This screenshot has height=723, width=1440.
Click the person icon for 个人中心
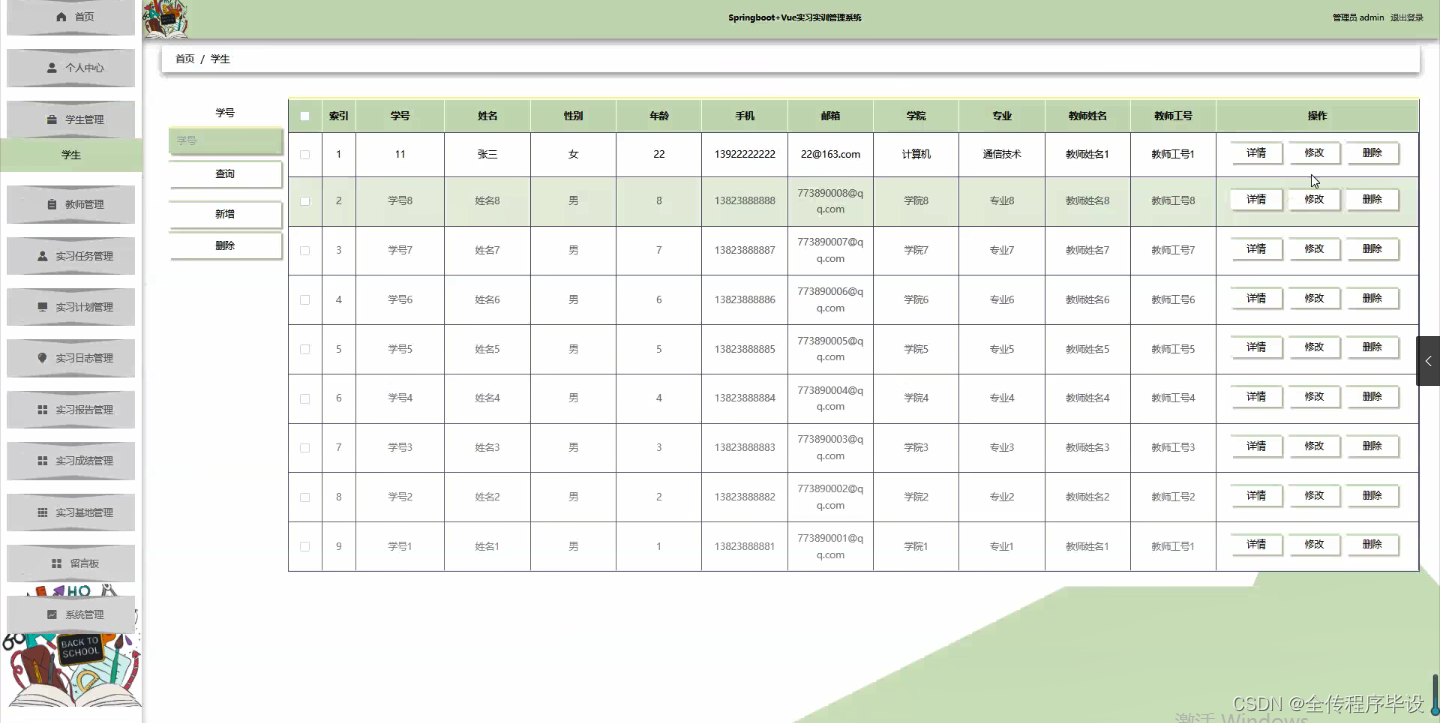(x=52, y=68)
